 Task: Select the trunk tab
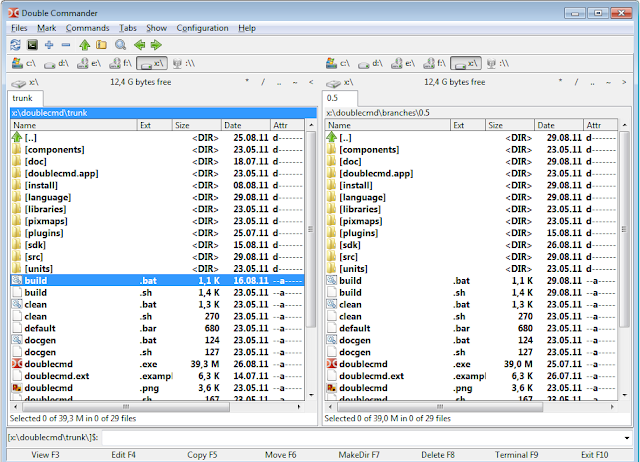pyautogui.click(x=25, y=98)
